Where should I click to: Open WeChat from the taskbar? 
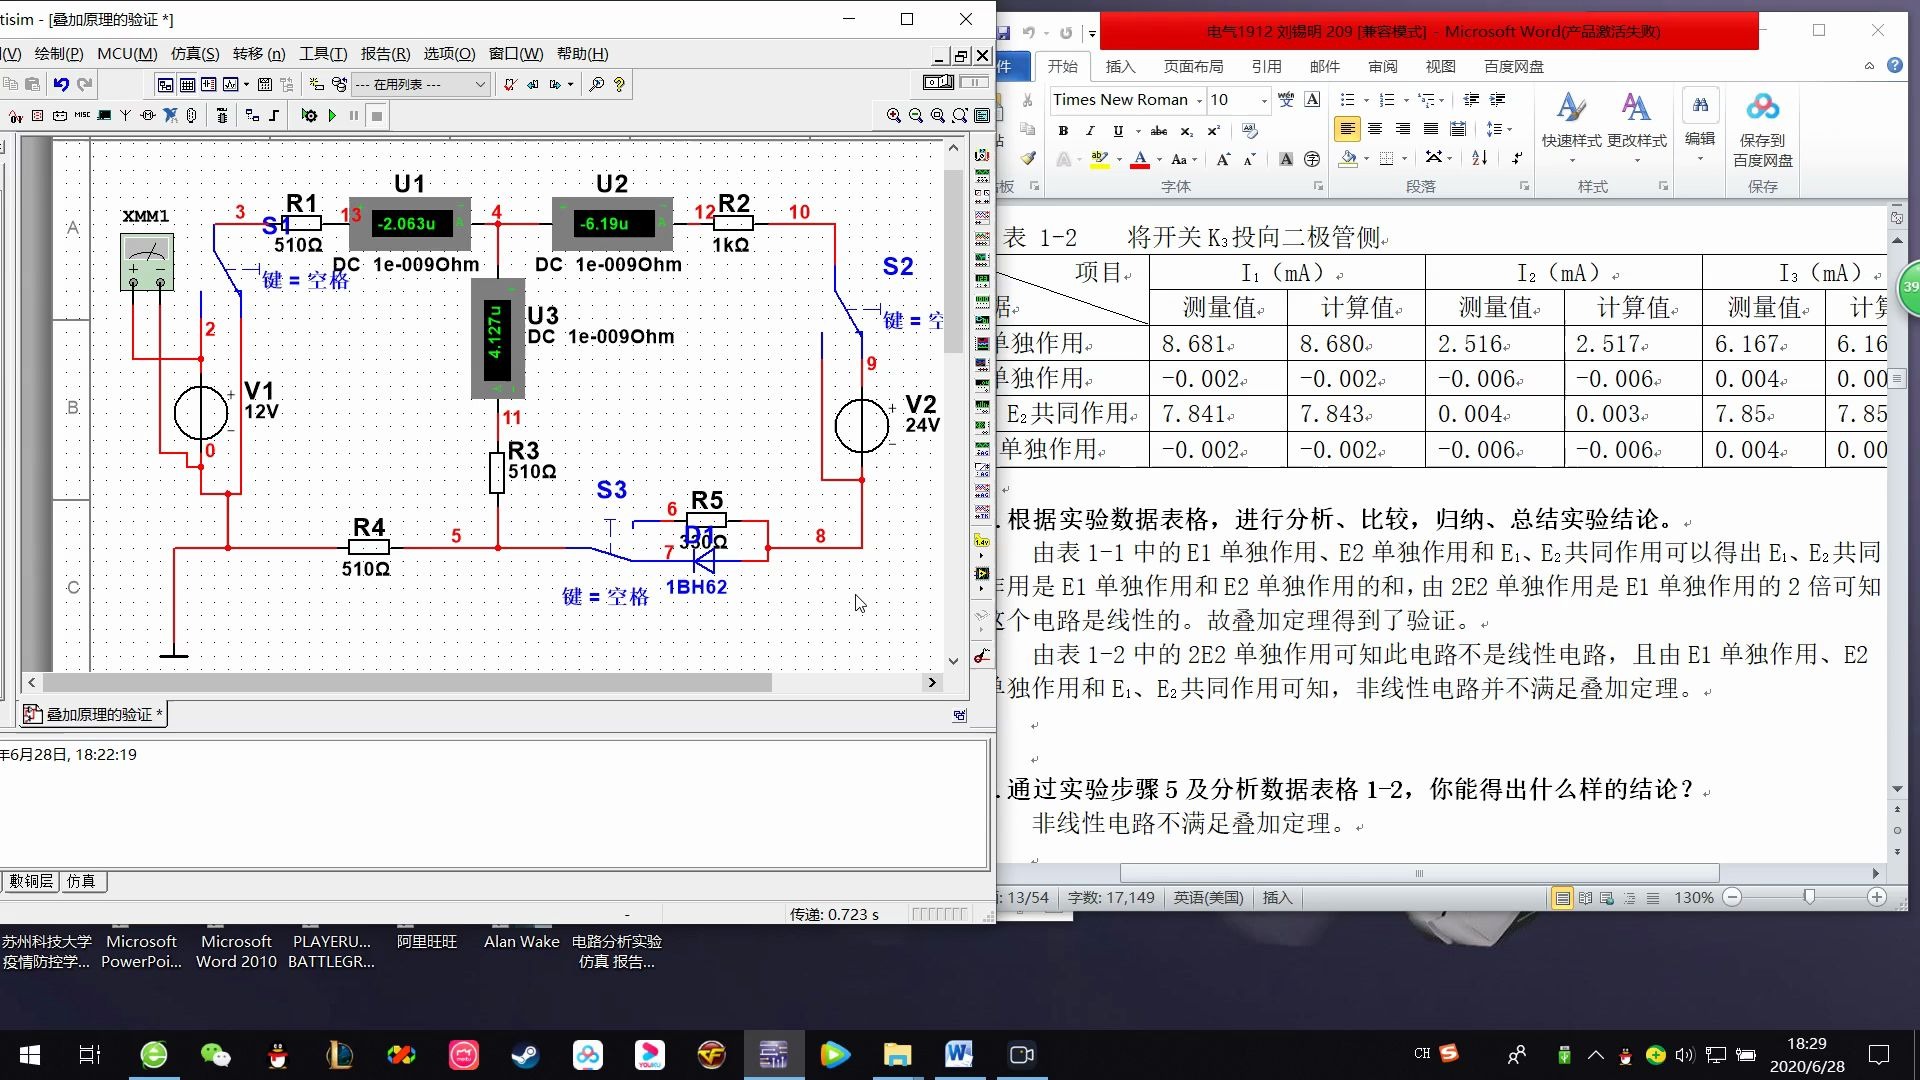pos(215,1054)
